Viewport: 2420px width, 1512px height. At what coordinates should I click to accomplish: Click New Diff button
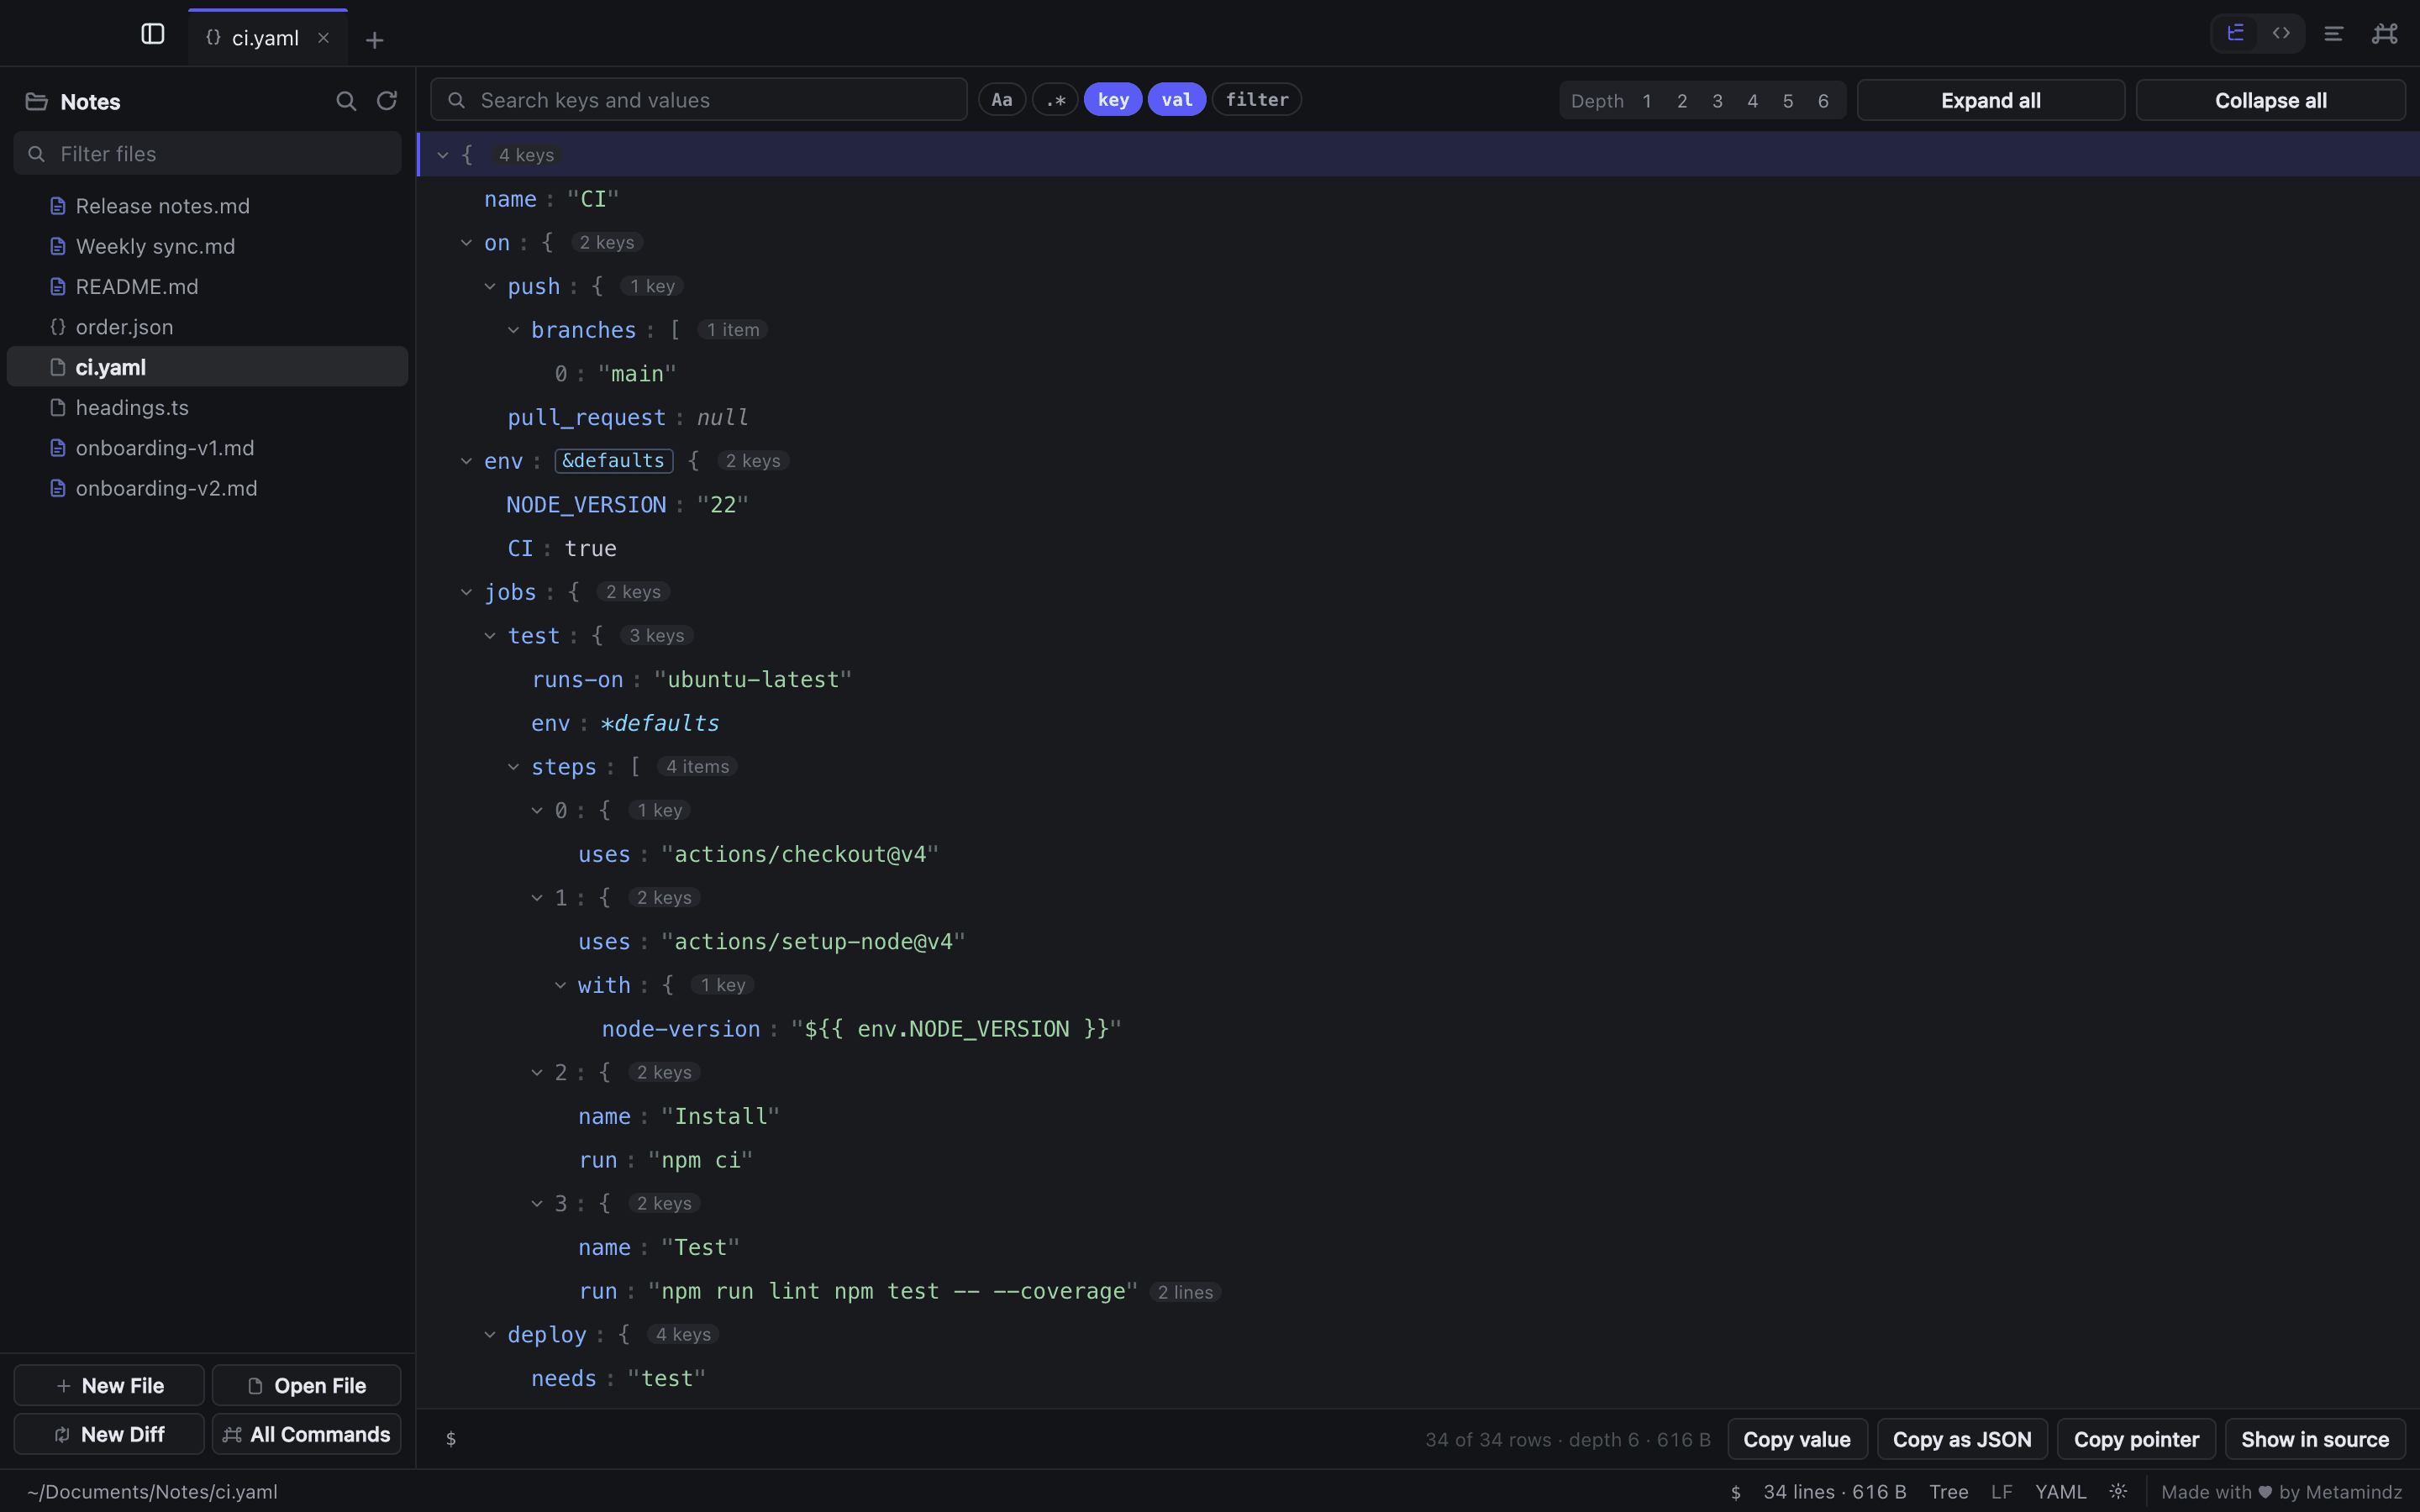pos(109,1434)
